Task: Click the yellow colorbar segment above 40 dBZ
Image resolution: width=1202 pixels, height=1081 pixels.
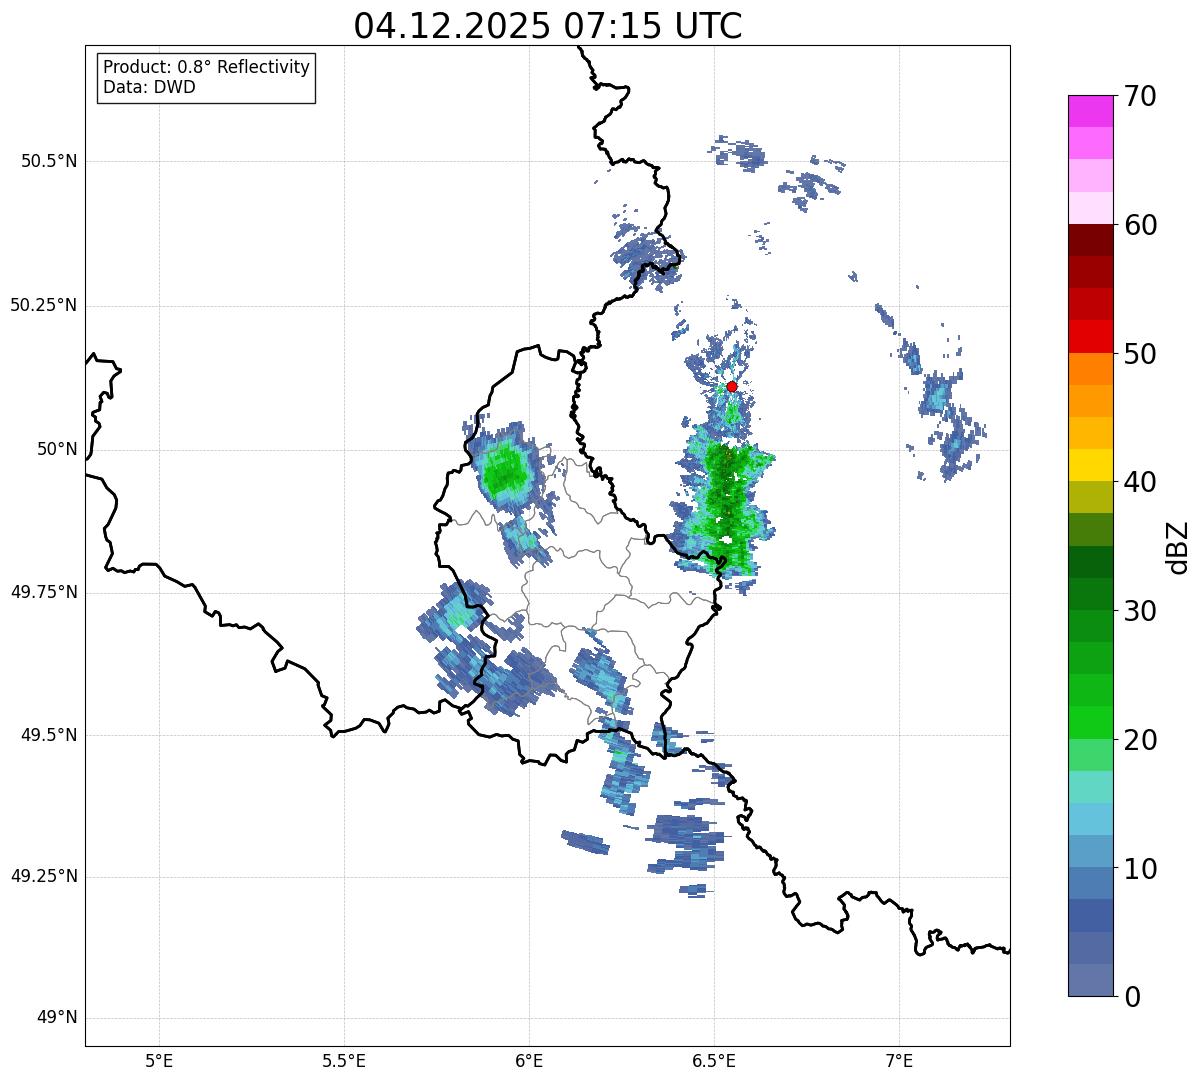Action: click(x=1091, y=466)
